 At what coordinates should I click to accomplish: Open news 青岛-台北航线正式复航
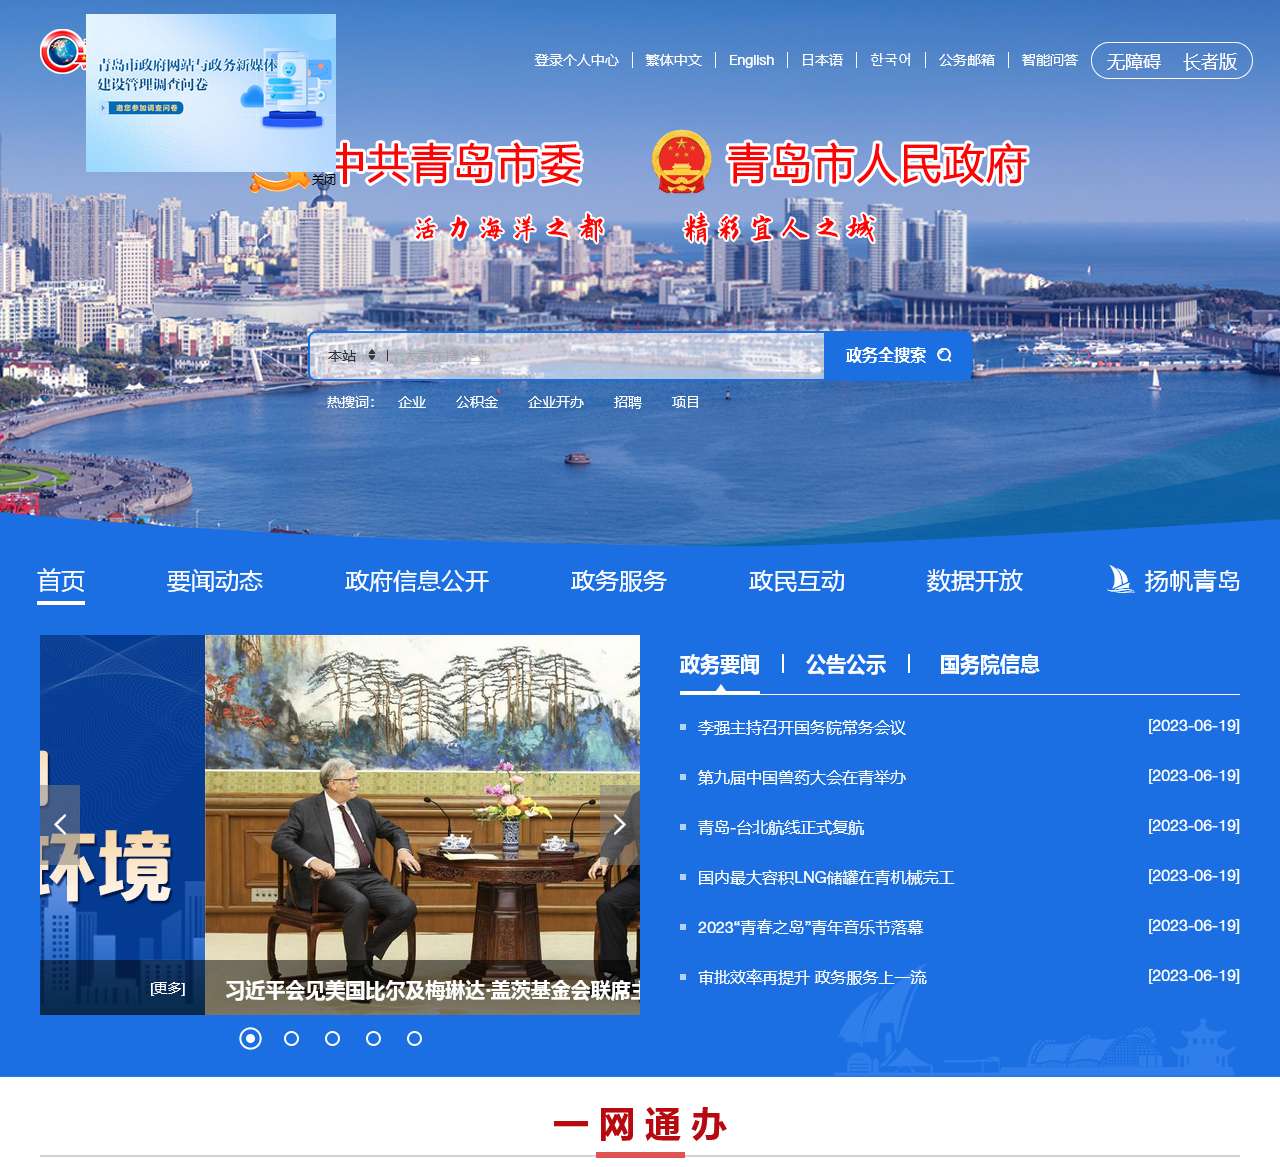pyautogui.click(x=780, y=828)
